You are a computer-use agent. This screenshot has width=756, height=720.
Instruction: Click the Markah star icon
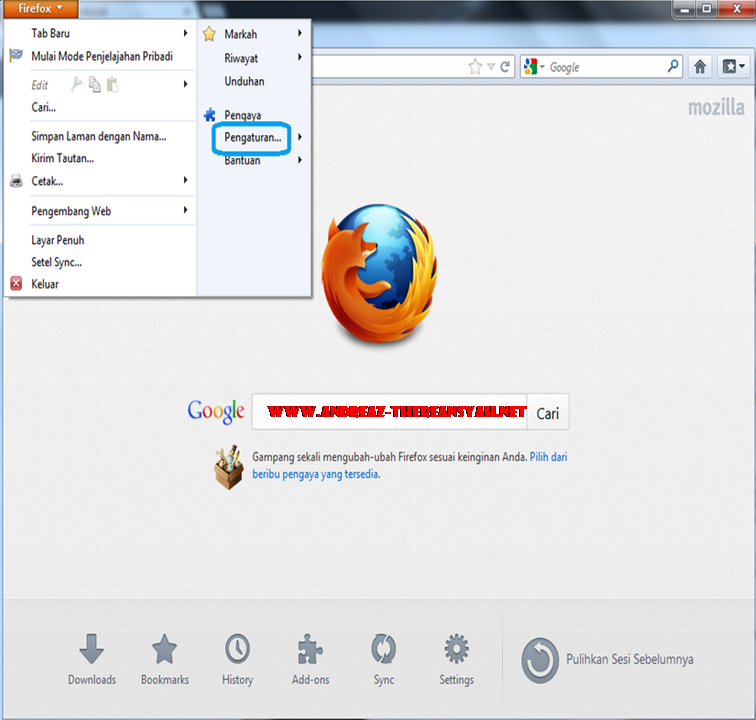(209, 34)
